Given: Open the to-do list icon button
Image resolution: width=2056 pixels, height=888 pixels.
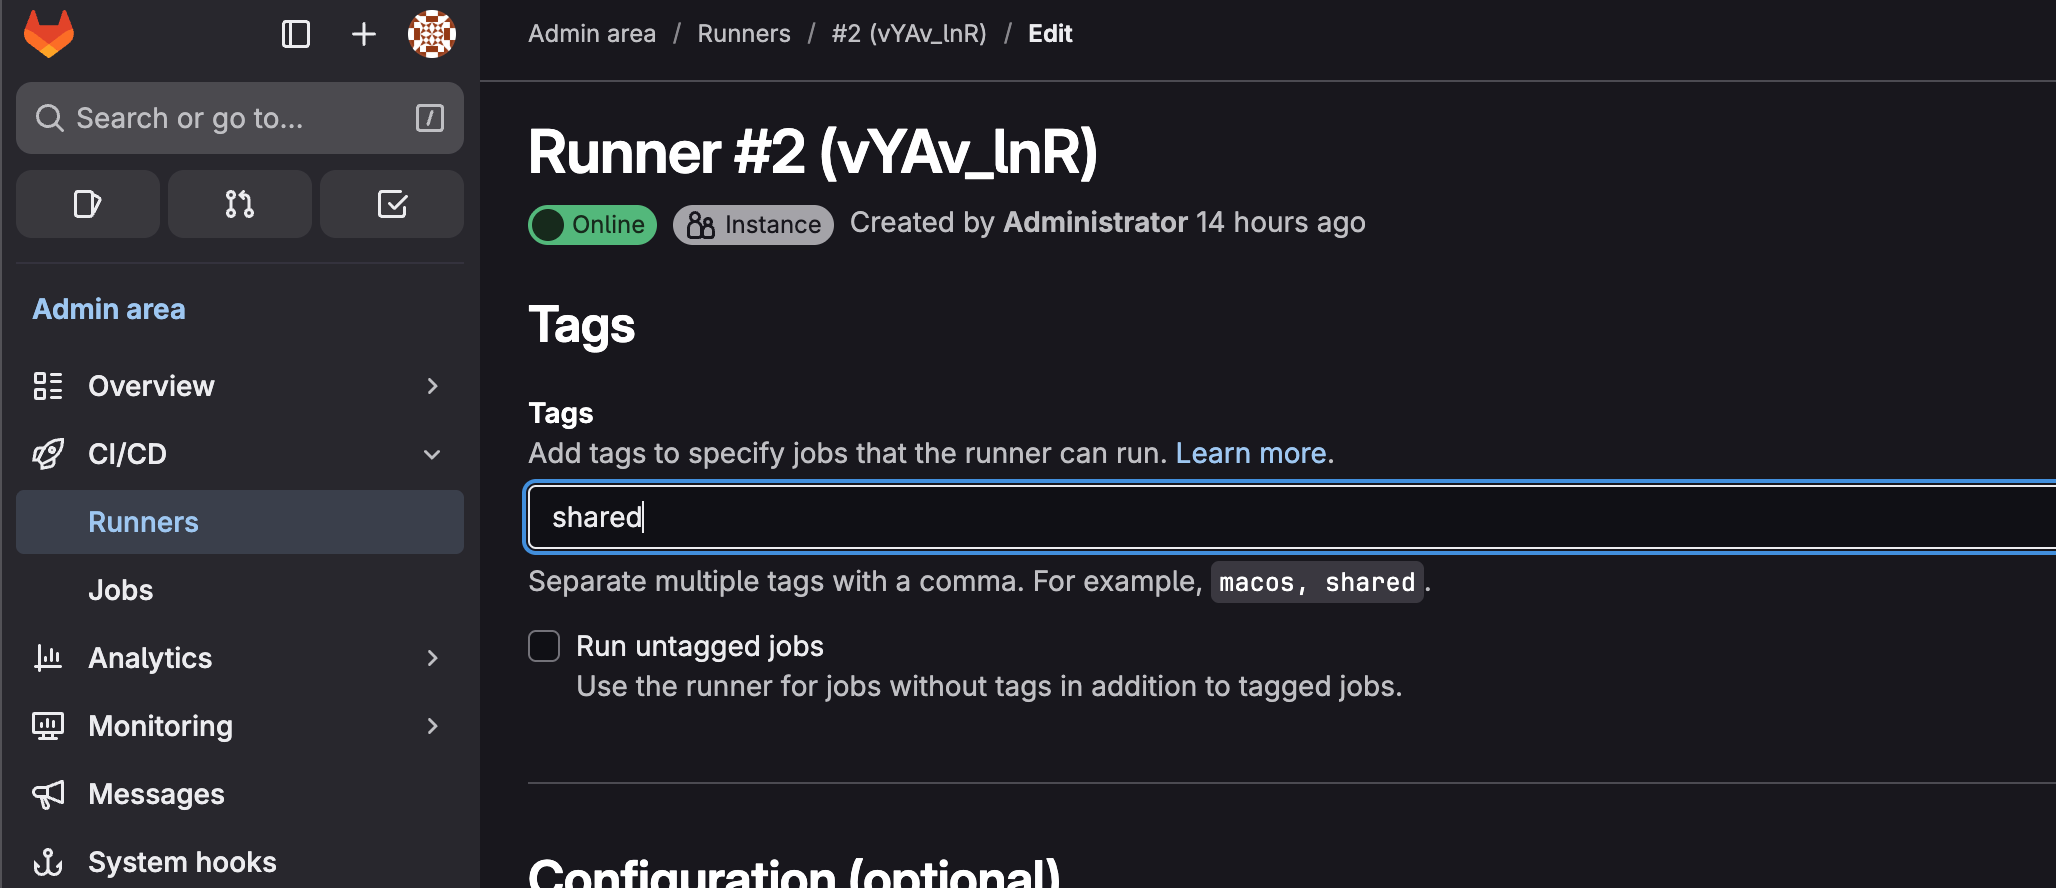Looking at the screenshot, I should click(392, 204).
